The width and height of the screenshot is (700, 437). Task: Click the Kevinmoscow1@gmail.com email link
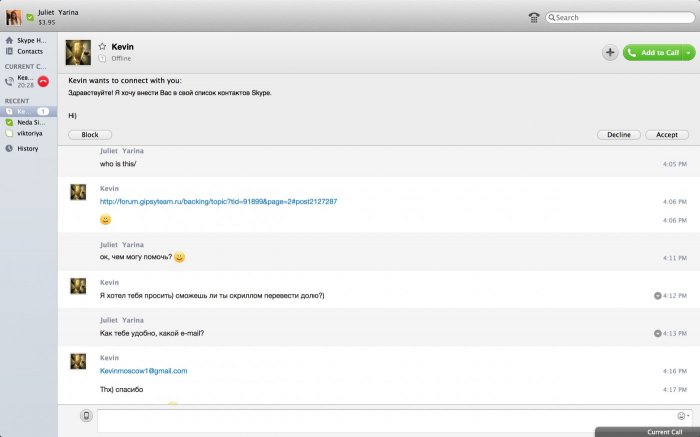pyautogui.click(x=143, y=370)
